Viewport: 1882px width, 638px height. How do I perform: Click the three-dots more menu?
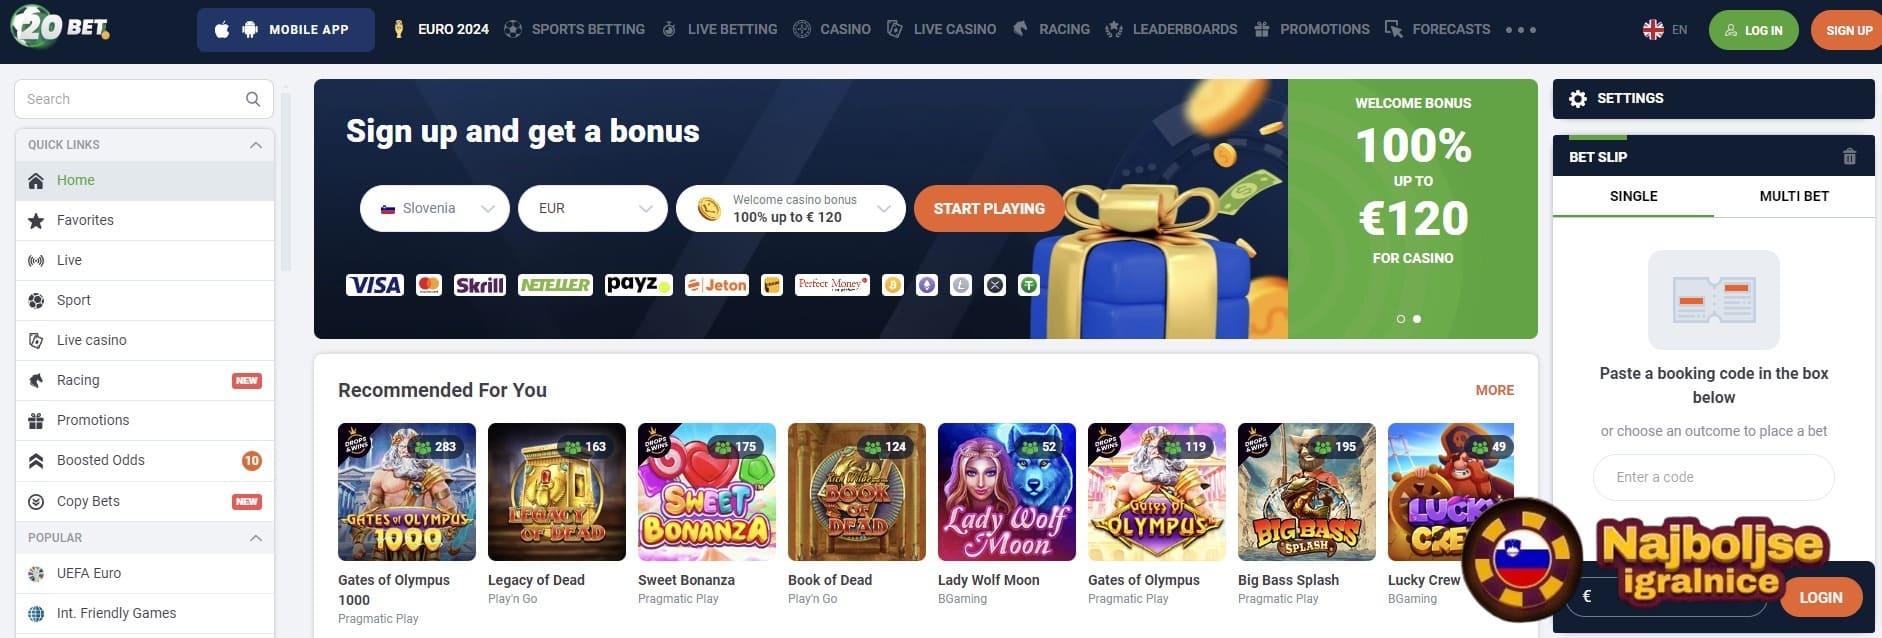pos(1521,30)
